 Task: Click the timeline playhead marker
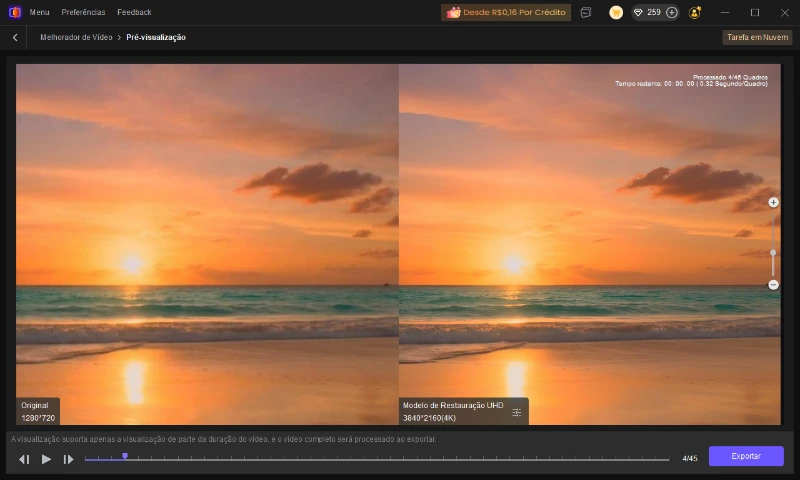click(125, 457)
